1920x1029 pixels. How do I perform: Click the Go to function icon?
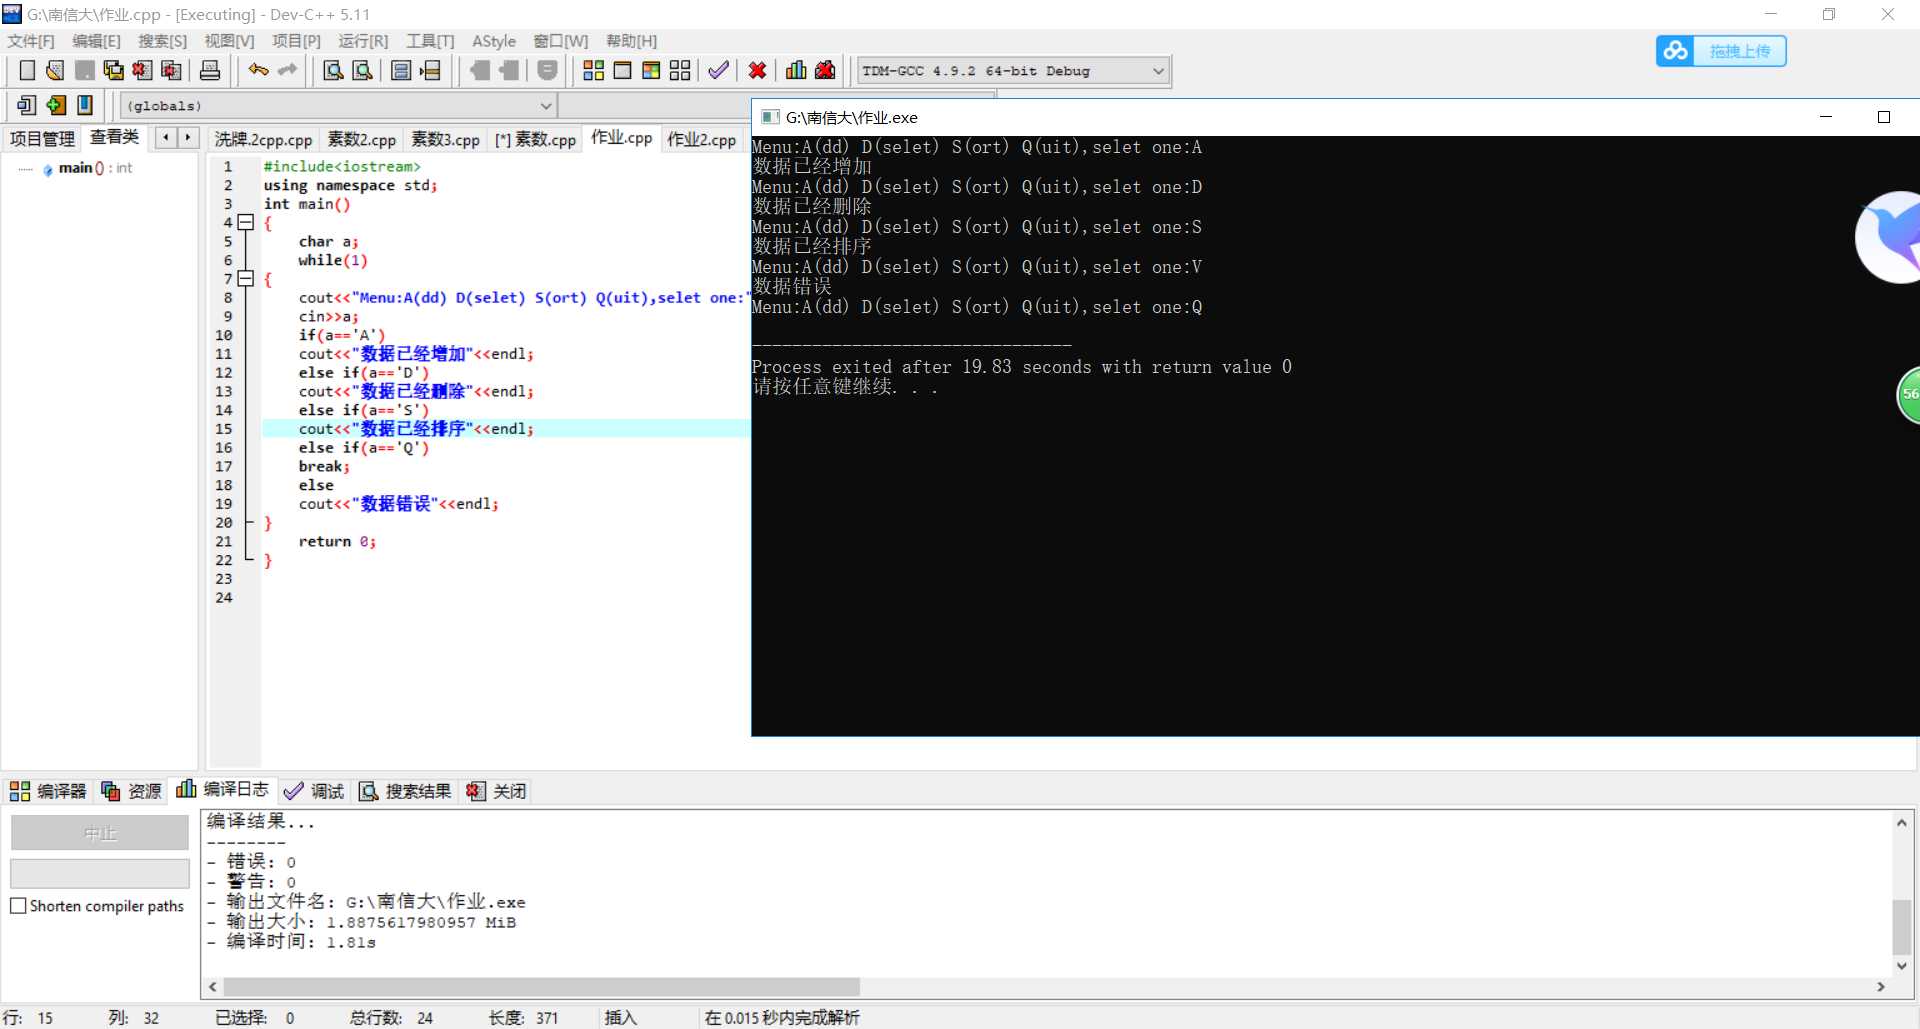pos(401,70)
